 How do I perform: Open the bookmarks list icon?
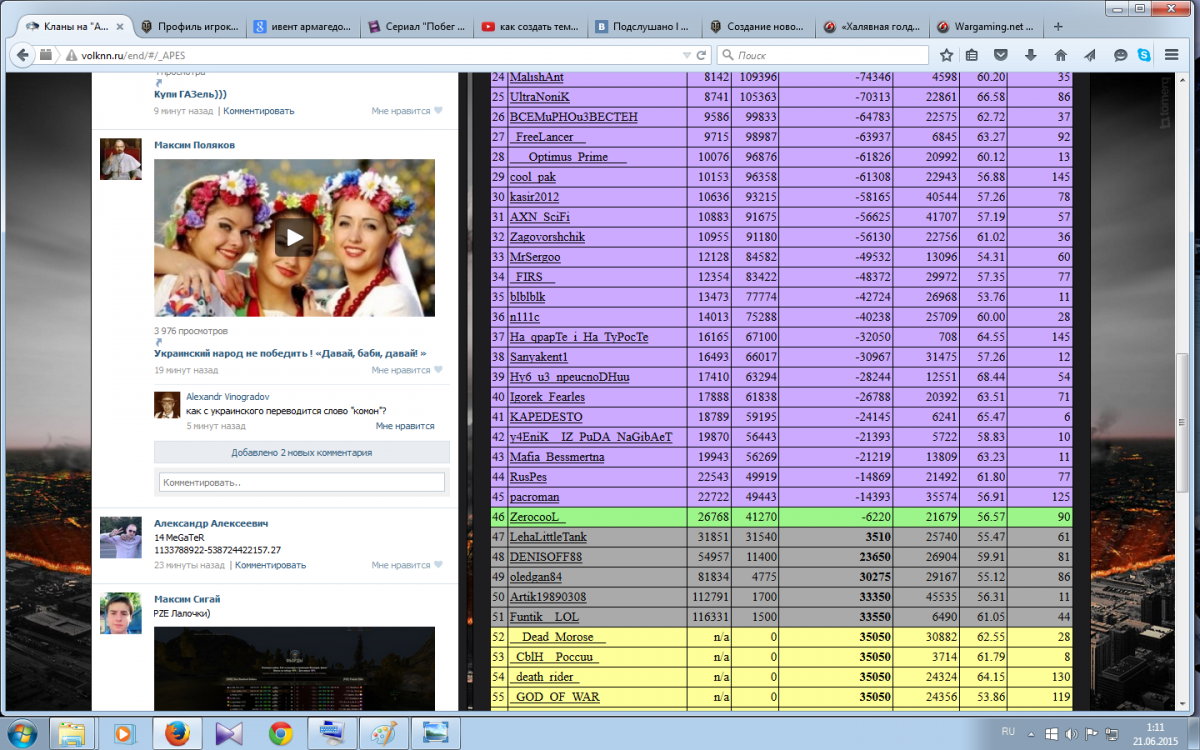point(972,55)
